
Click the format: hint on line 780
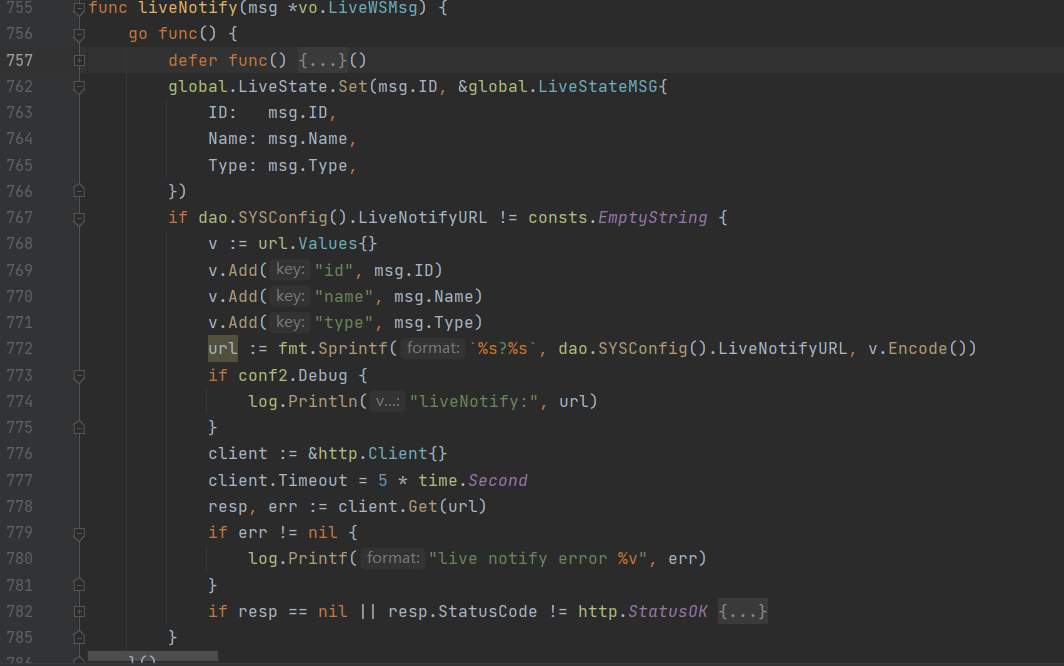[x=393, y=558]
